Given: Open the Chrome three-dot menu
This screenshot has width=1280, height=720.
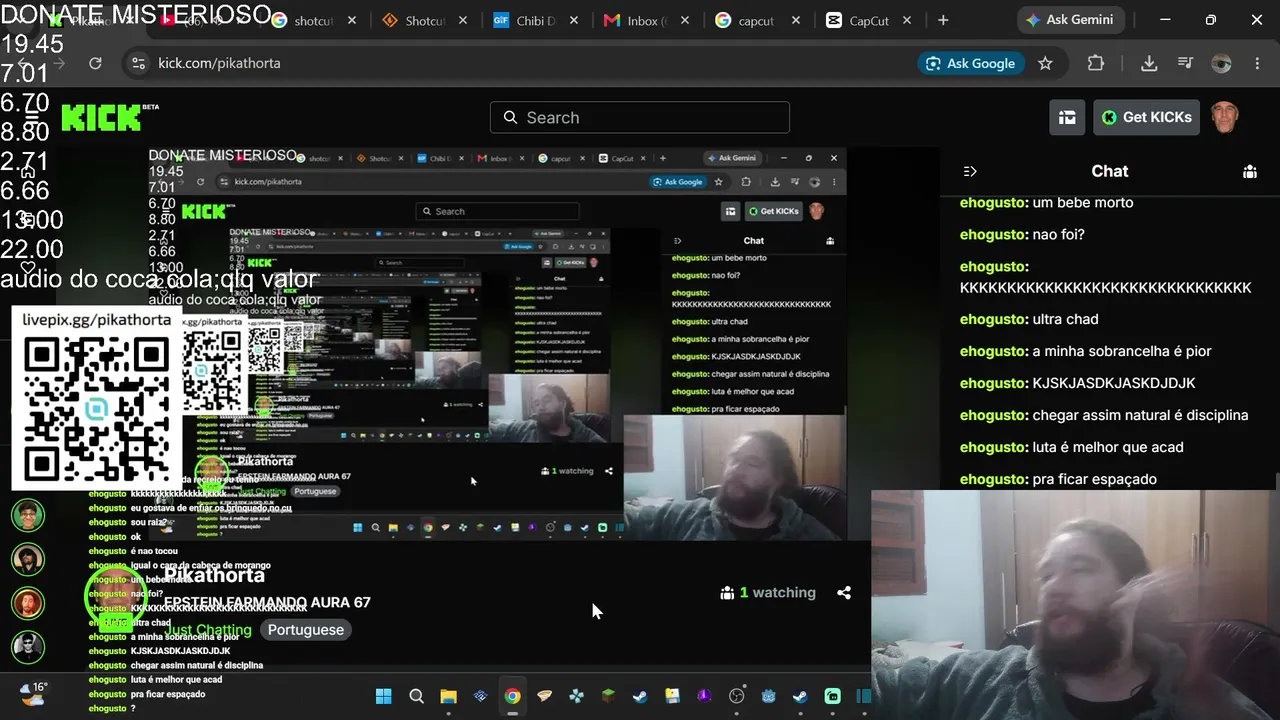Looking at the screenshot, I should [x=1257, y=63].
